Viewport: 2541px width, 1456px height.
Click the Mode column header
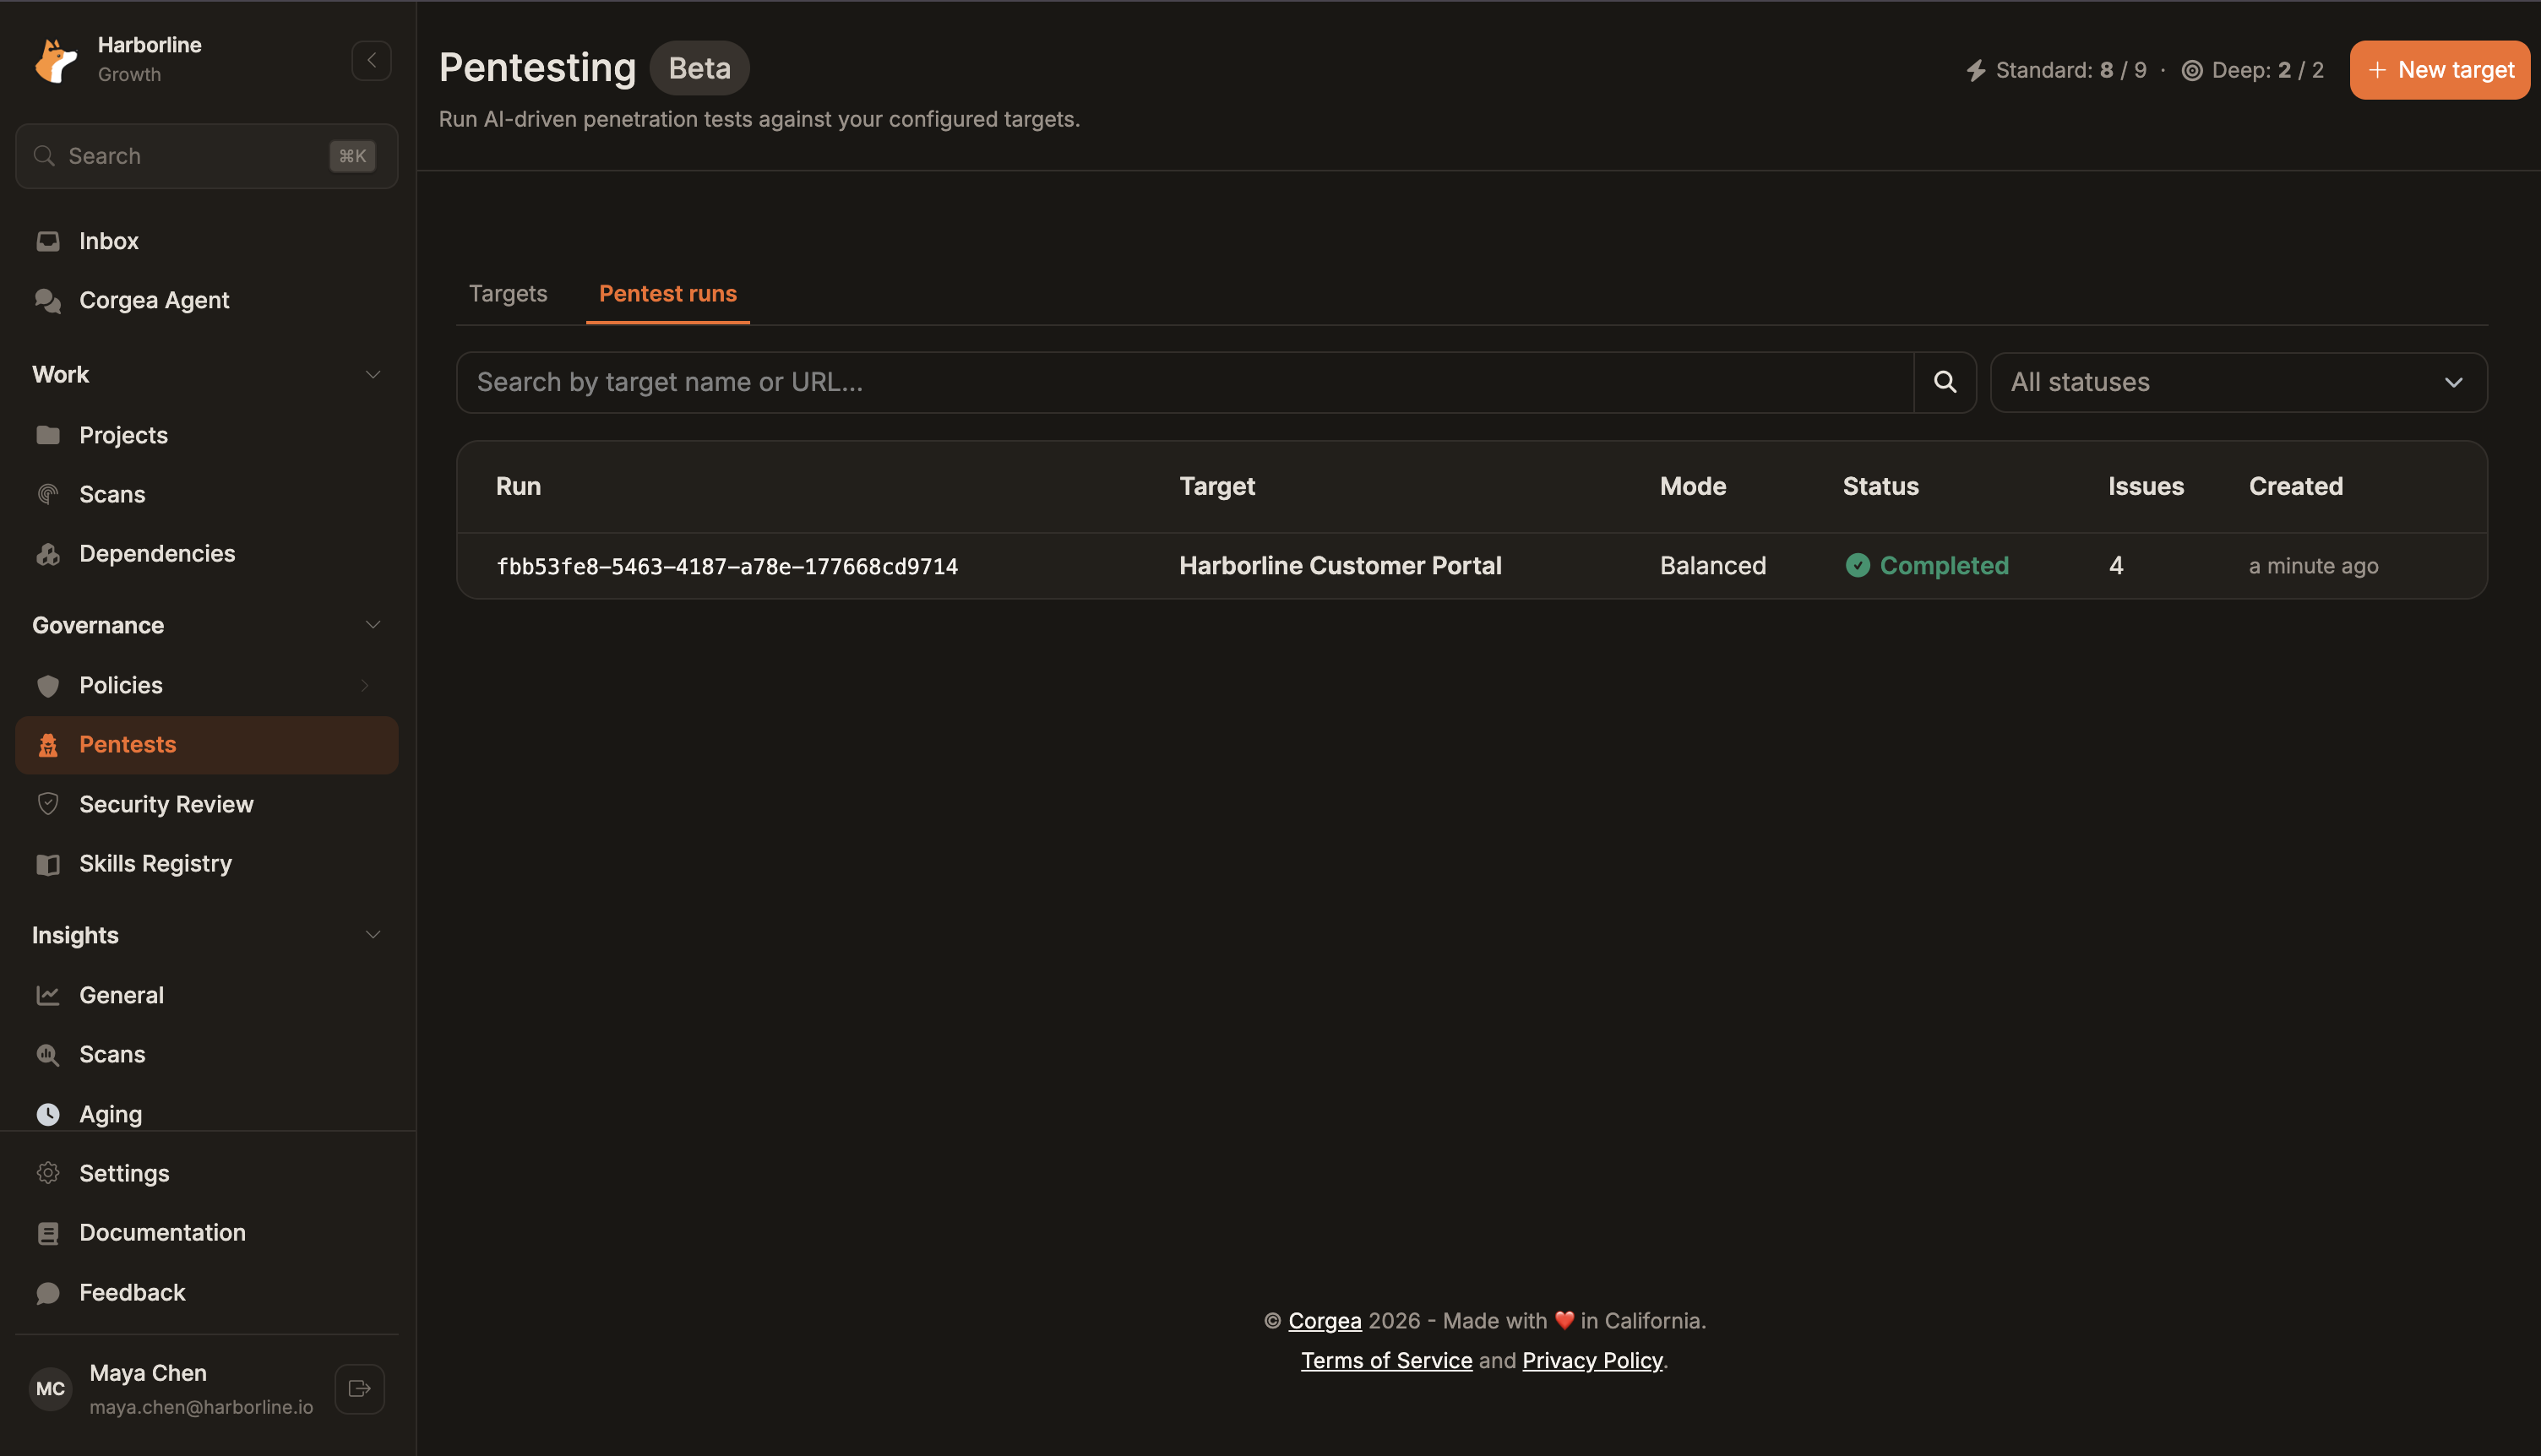1693,487
